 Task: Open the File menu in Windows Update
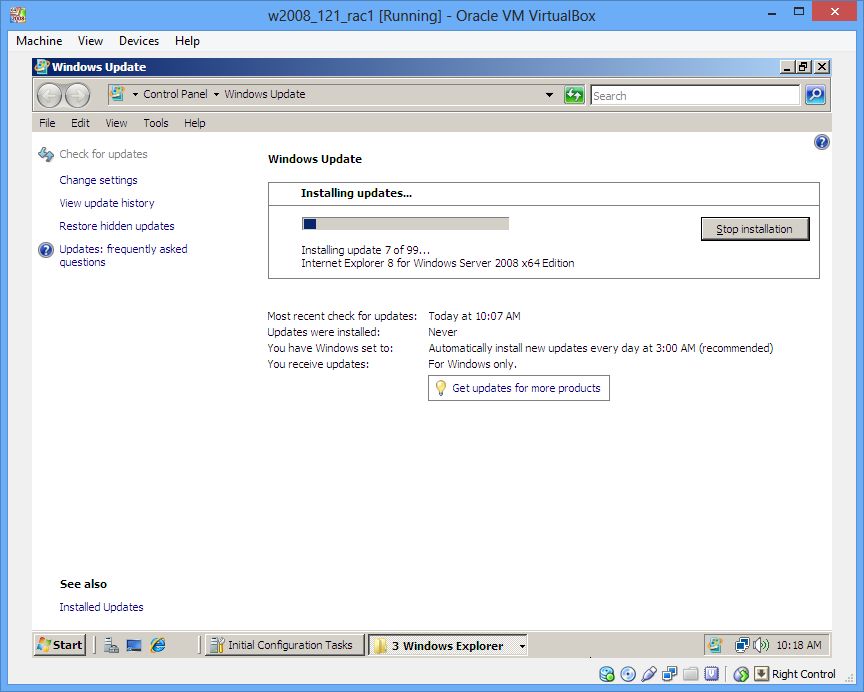click(47, 123)
